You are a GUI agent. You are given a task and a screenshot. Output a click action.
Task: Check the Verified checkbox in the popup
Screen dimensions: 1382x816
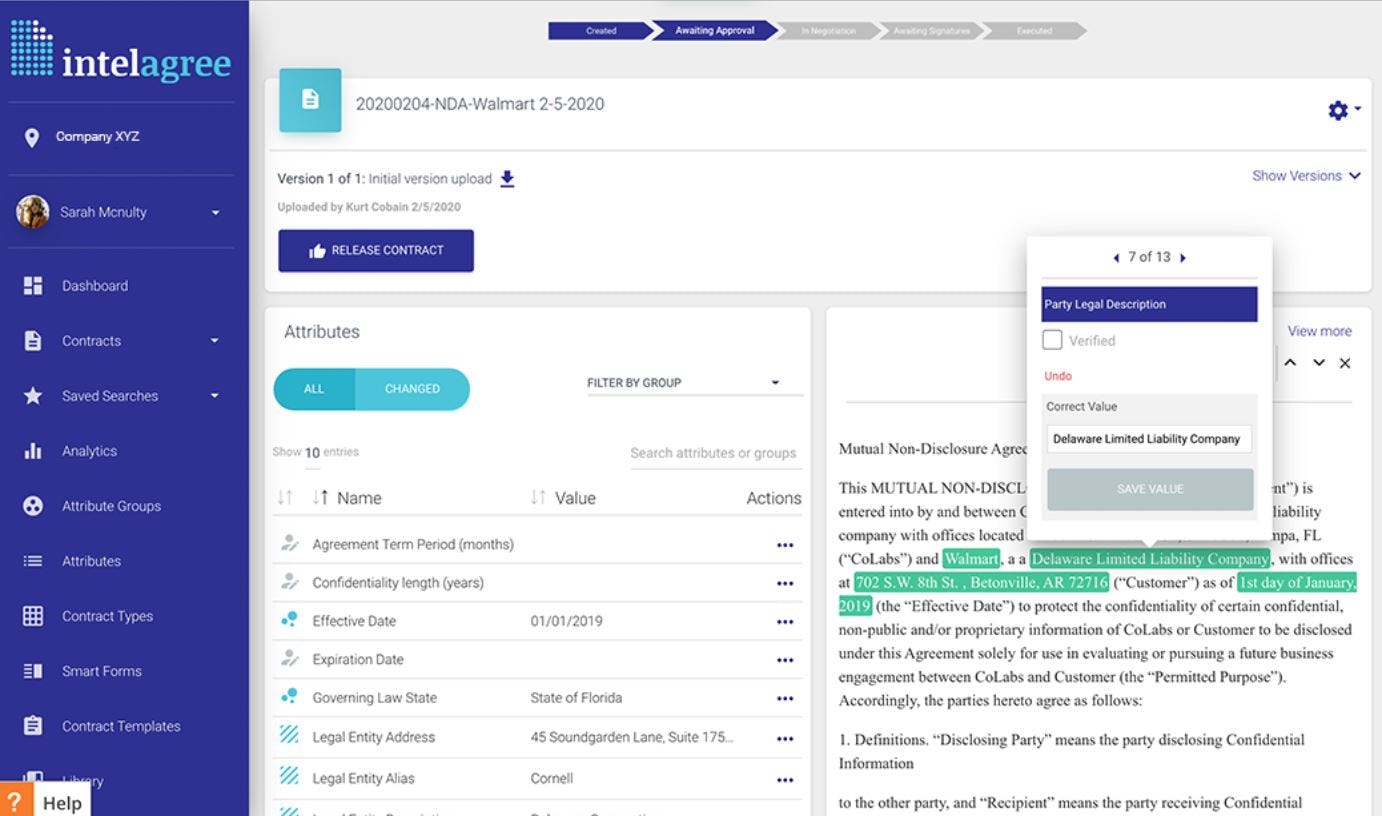click(1051, 340)
